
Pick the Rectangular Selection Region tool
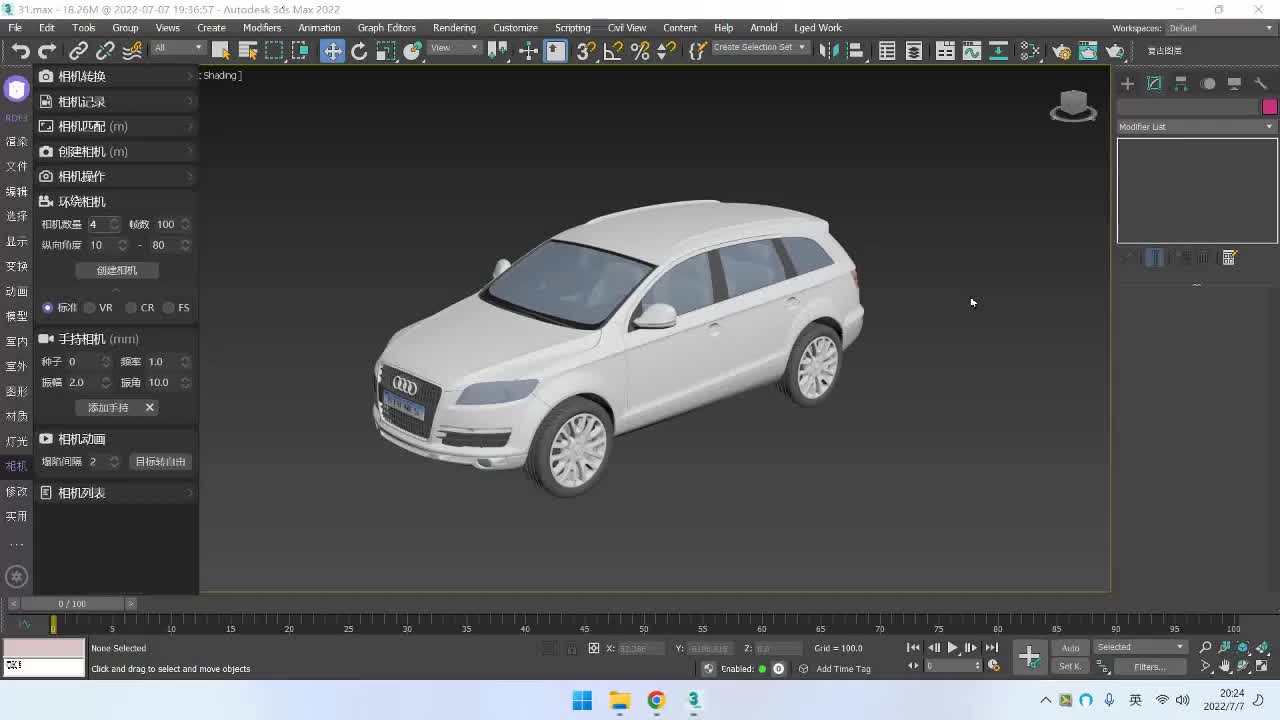274,51
